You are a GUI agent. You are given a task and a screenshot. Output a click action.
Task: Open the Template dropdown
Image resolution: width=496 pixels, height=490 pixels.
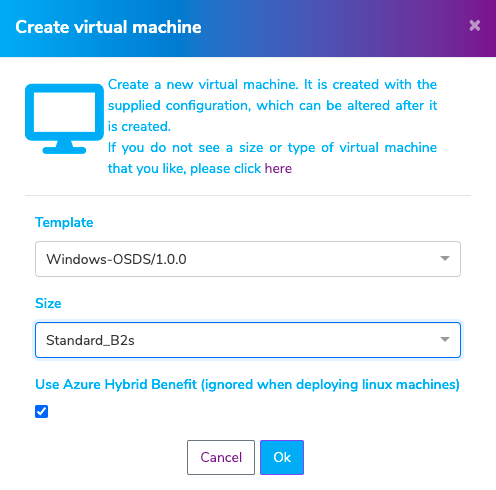tap(248, 259)
